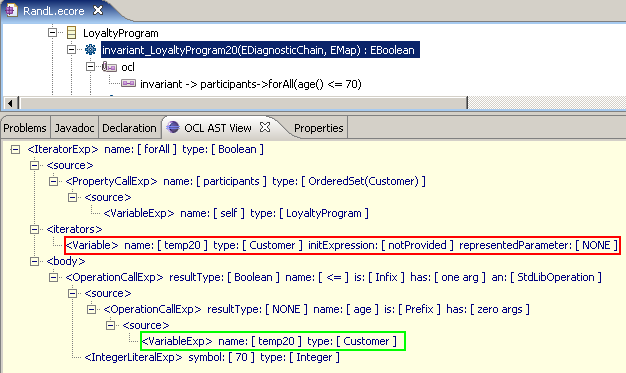This screenshot has width=626, height=373.
Task: Close the OCL AST View tab
Action: tap(265, 127)
